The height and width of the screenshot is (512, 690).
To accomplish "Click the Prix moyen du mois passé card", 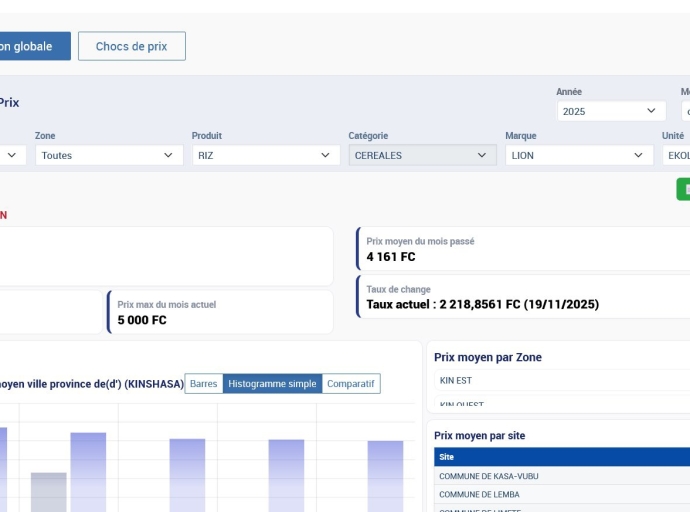I will click(x=523, y=249).
